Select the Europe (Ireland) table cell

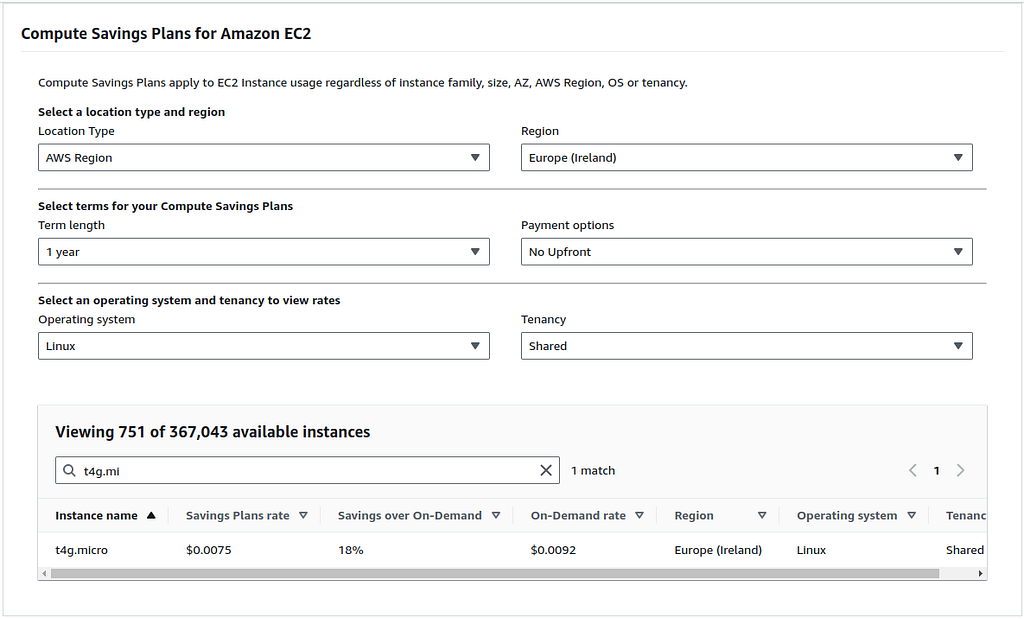coord(718,550)
